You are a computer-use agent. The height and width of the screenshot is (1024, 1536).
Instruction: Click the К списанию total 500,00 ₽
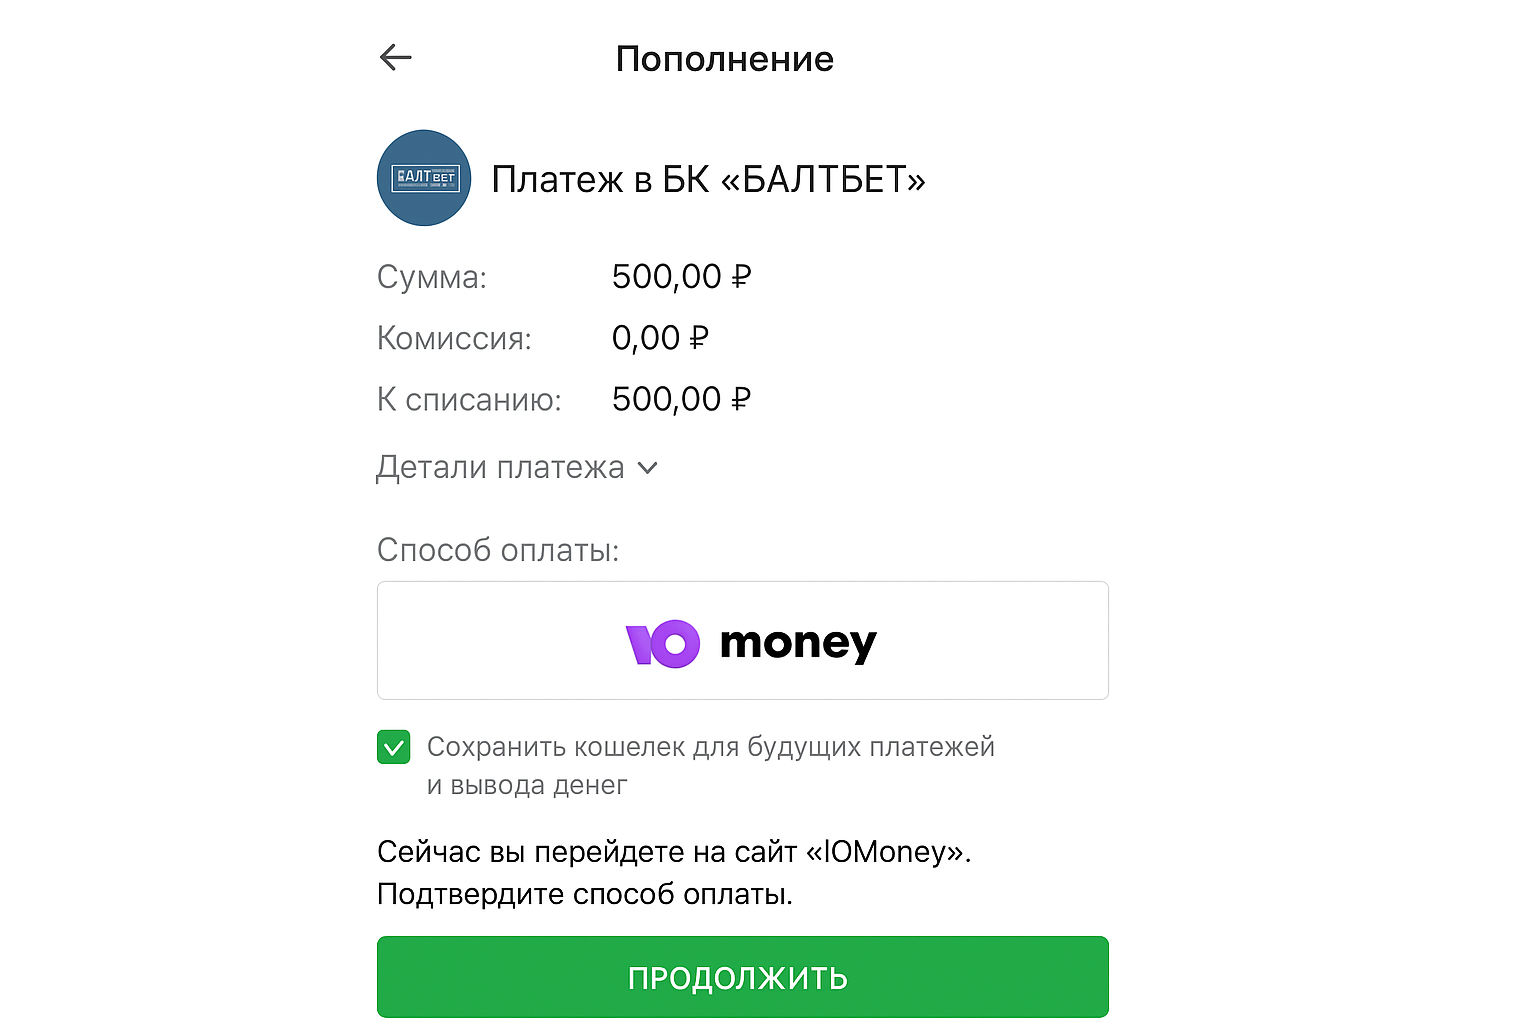click(x=681, y=399)
